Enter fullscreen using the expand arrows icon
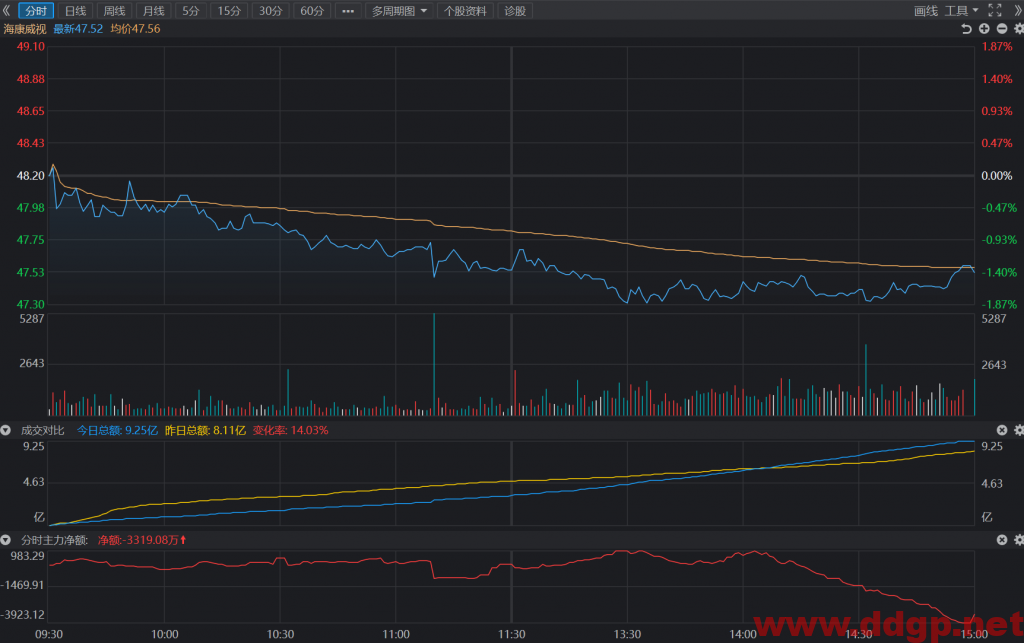Screen dimensions: 1024x643 tap(995, 10)
